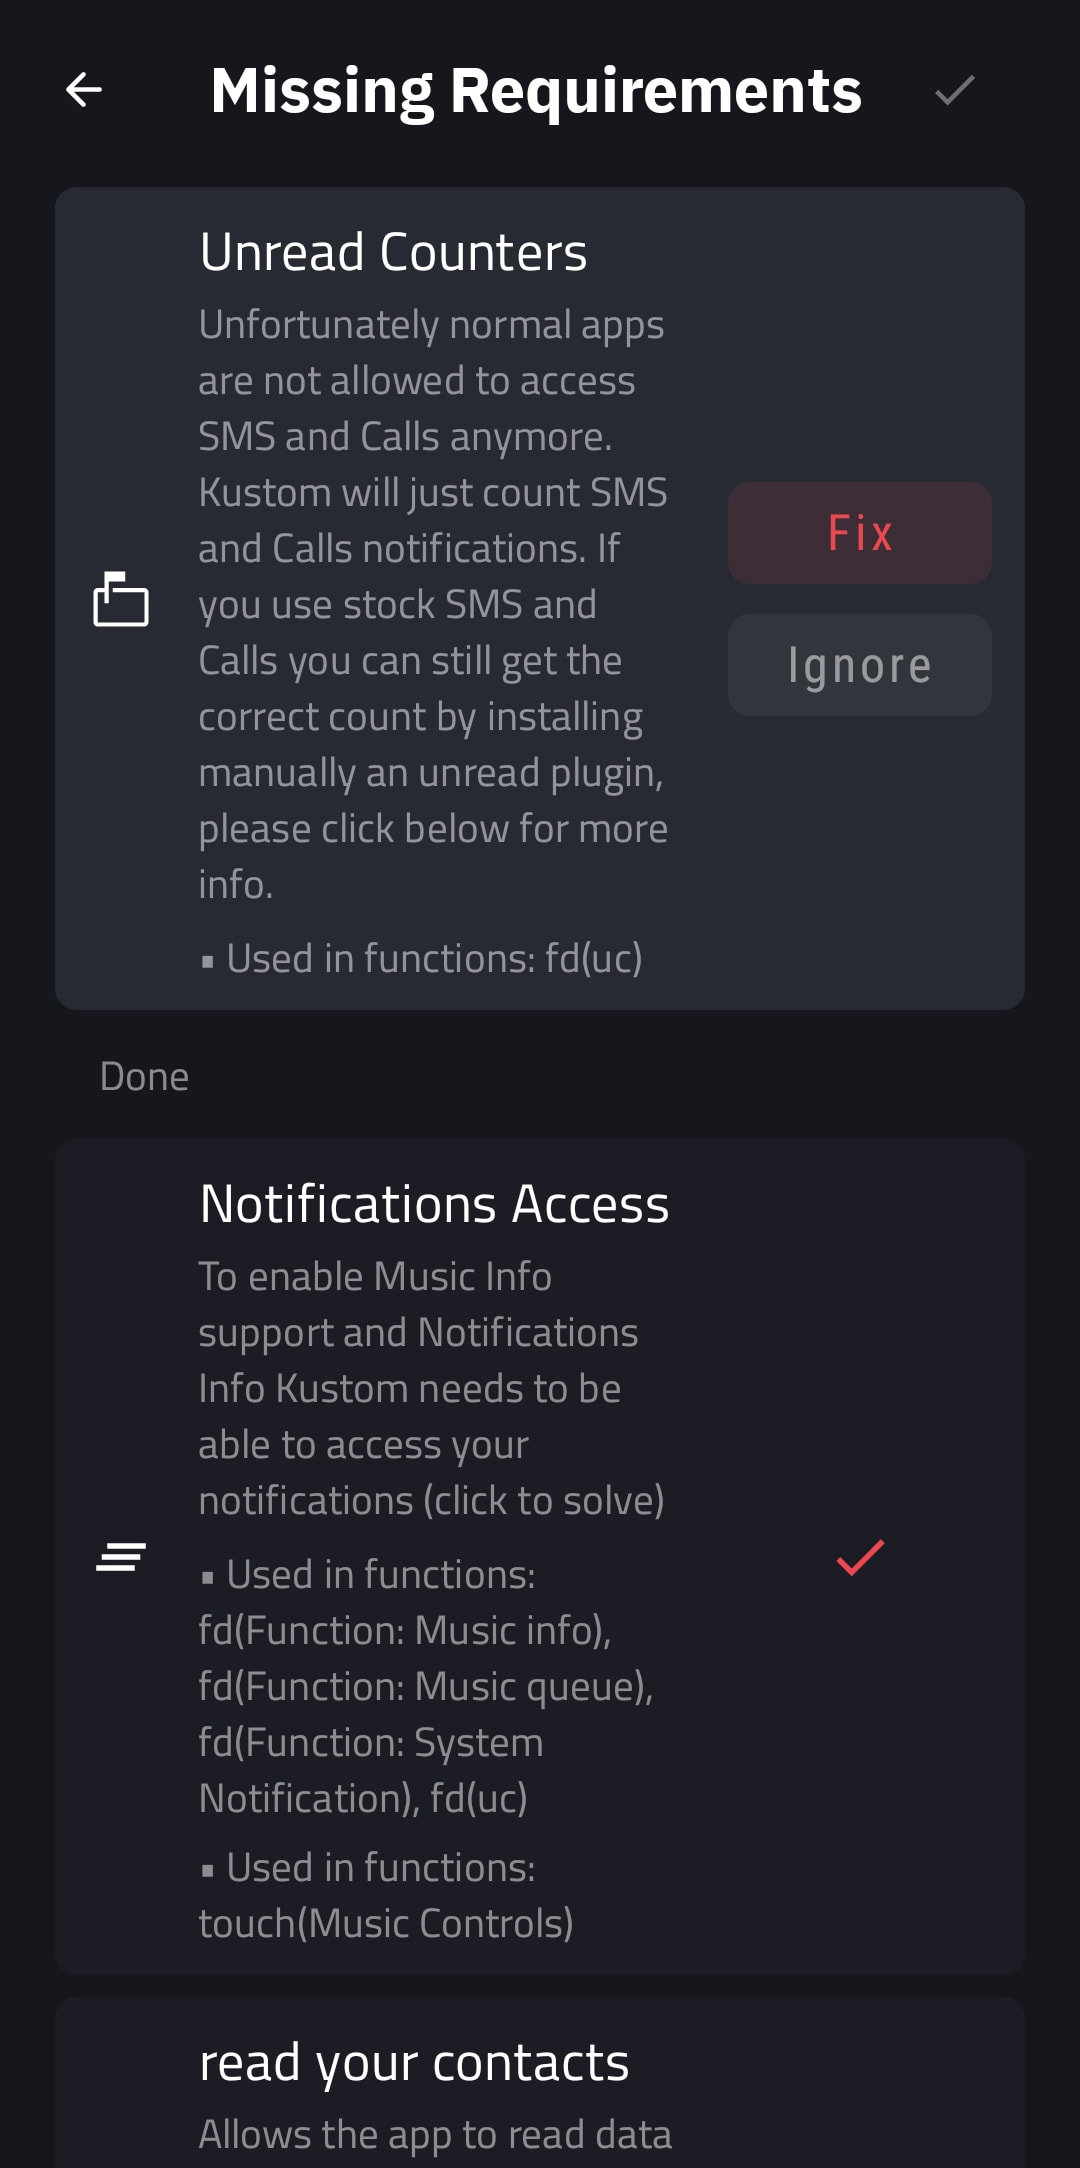The height and width of the screenshot is (2168, 1080).
Task: Tap the 'fd(Function: System Notification)' entry
Action: (370, 1770)
